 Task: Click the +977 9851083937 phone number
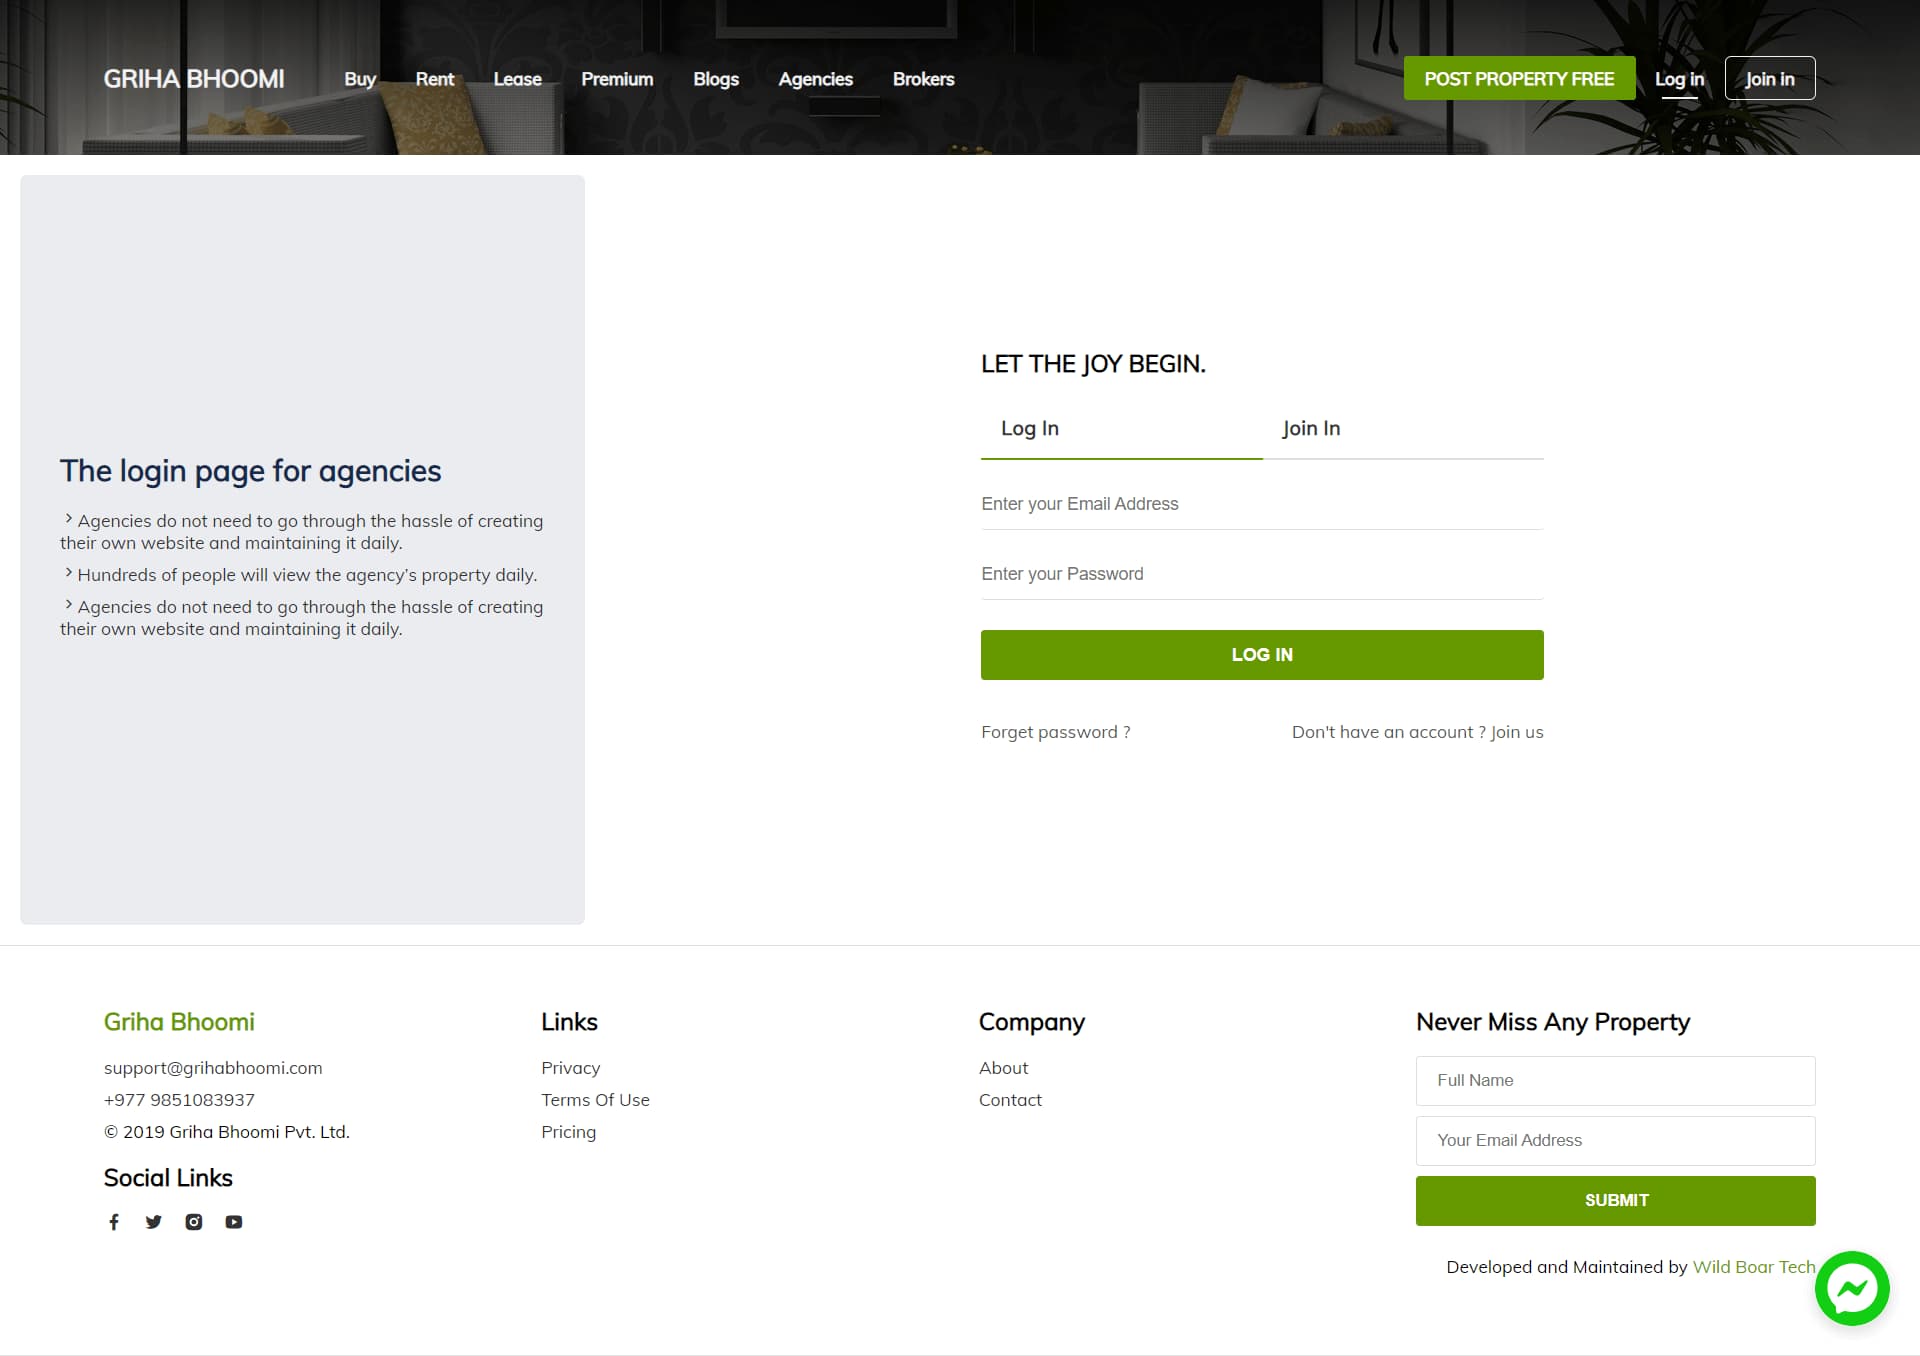tap(179, 1100)
